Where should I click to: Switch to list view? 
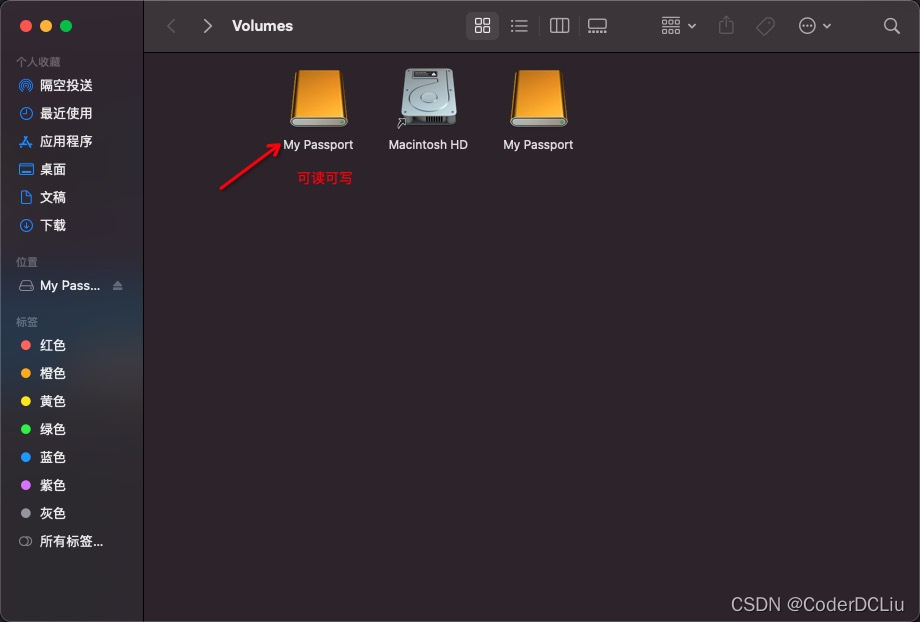coord(519,26)
